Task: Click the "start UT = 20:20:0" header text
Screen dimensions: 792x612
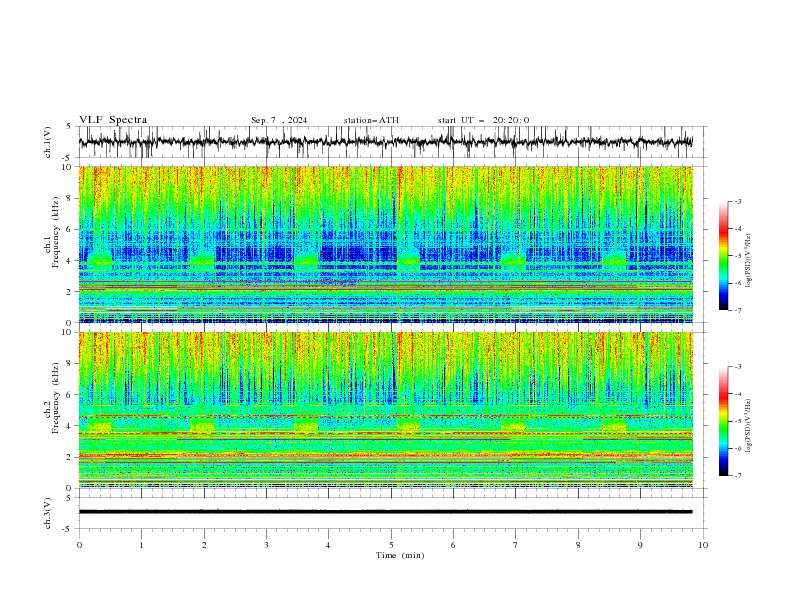Action: (483, 120)
